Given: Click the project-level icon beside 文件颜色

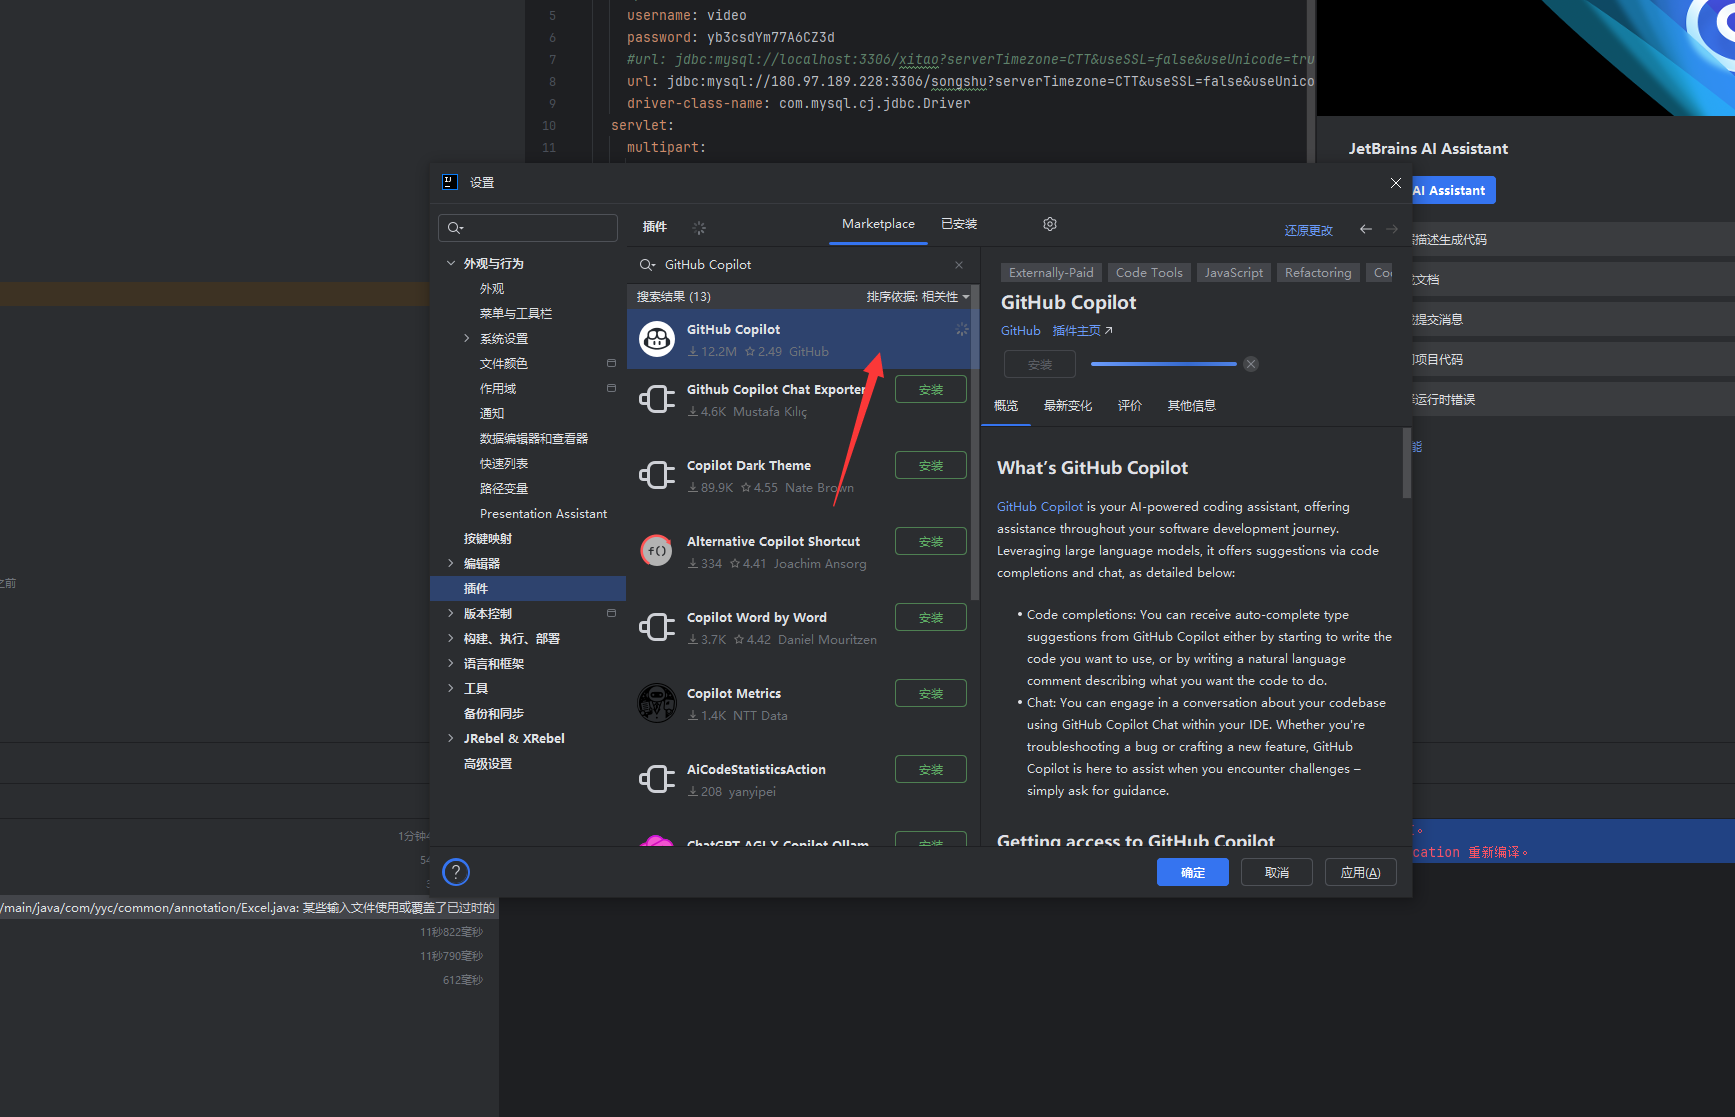Looking at the screenshot, I should pos(611,363).
